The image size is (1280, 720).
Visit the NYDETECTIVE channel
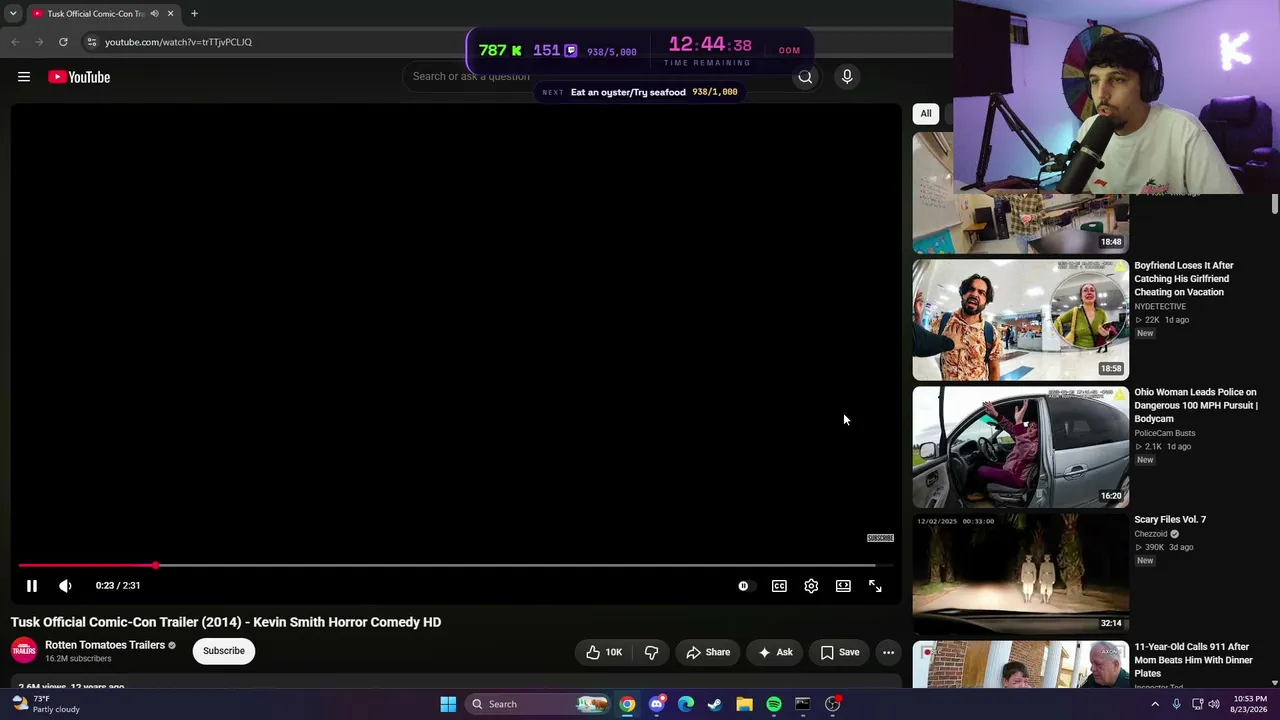coord(1160,307)
